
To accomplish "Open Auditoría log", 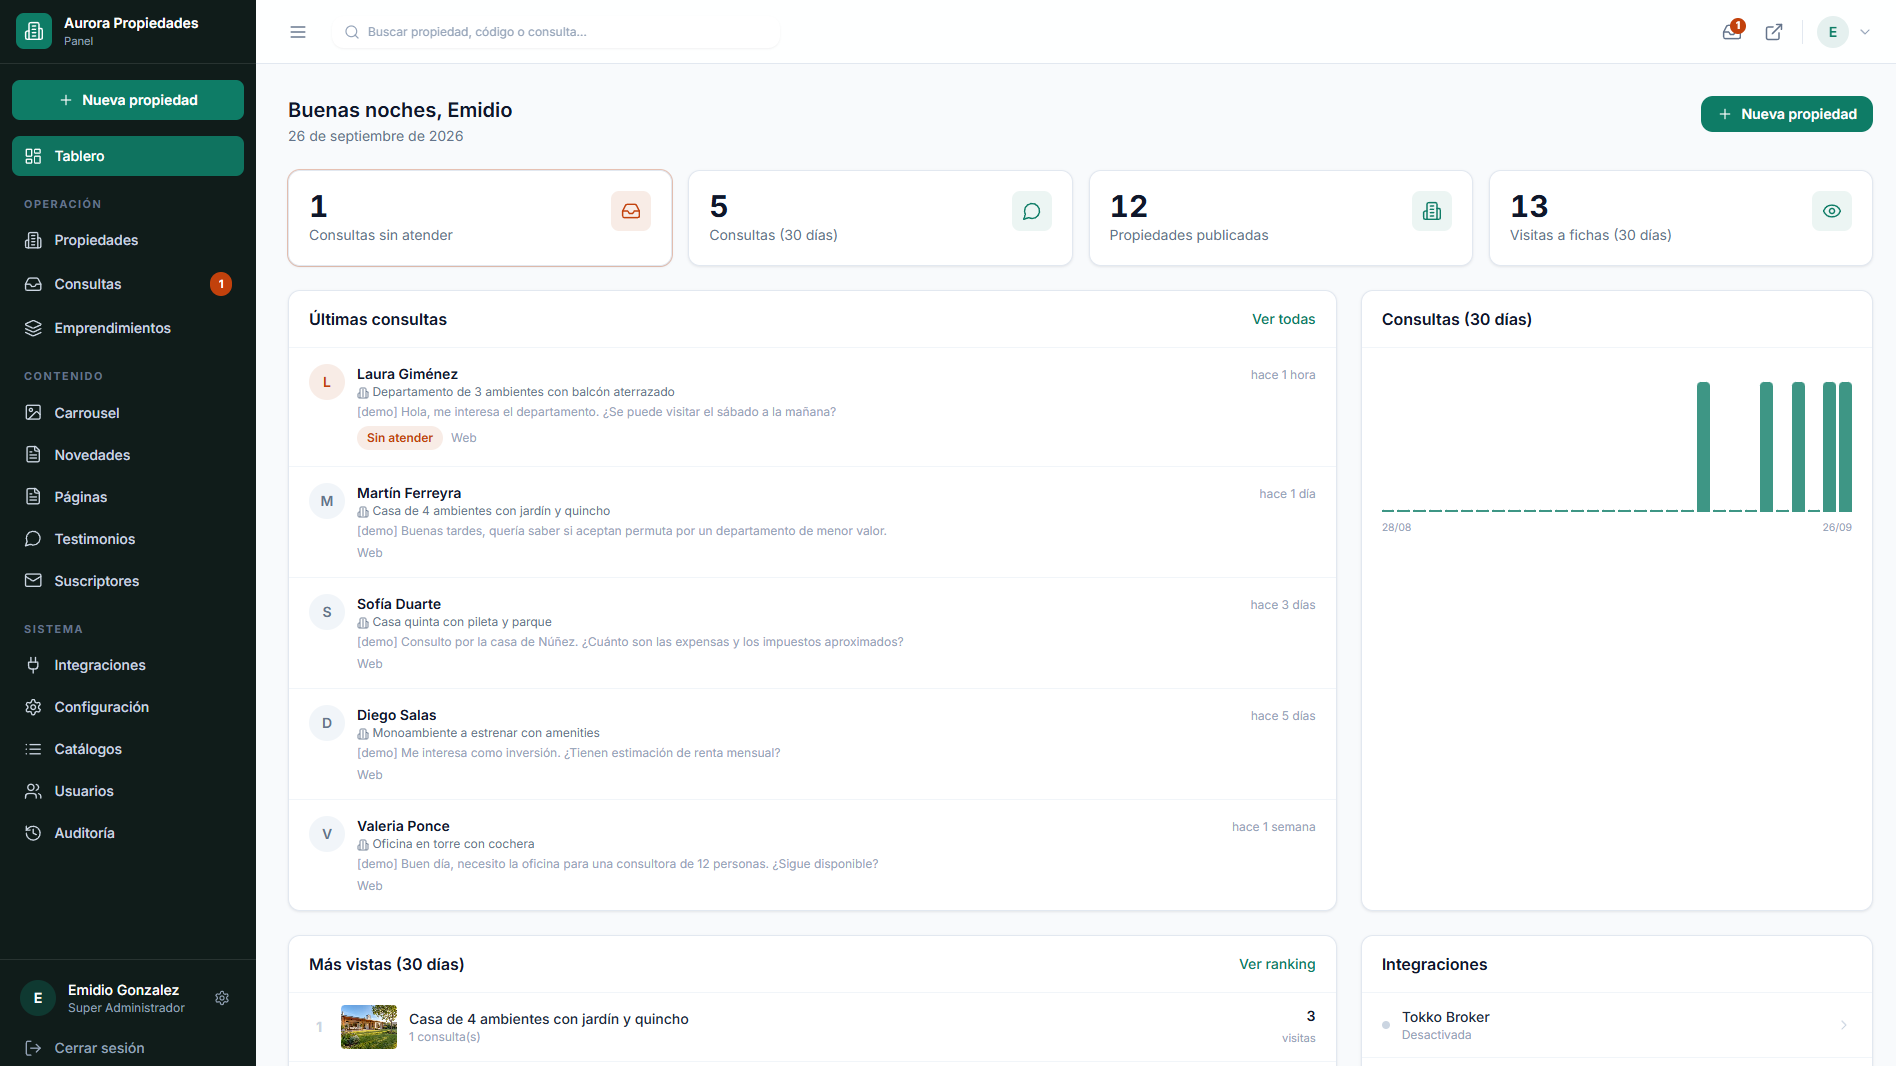I will click(x=128, y=833).
